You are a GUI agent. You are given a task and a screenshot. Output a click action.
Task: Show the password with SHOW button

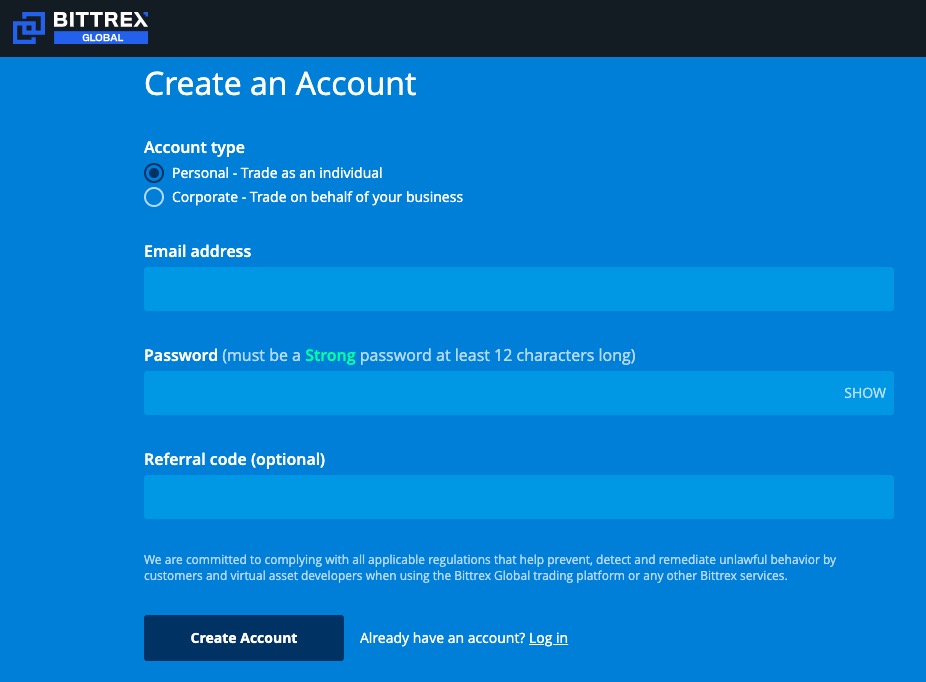(865, 393)
